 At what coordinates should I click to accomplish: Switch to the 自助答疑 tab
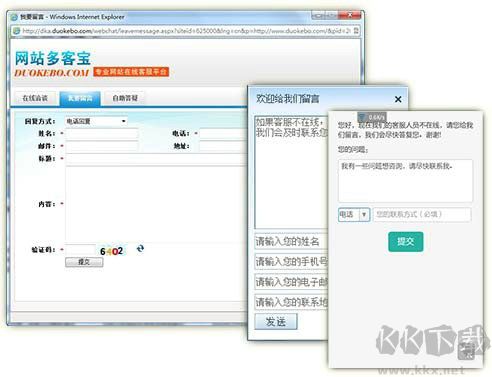(x=125, y=98)
